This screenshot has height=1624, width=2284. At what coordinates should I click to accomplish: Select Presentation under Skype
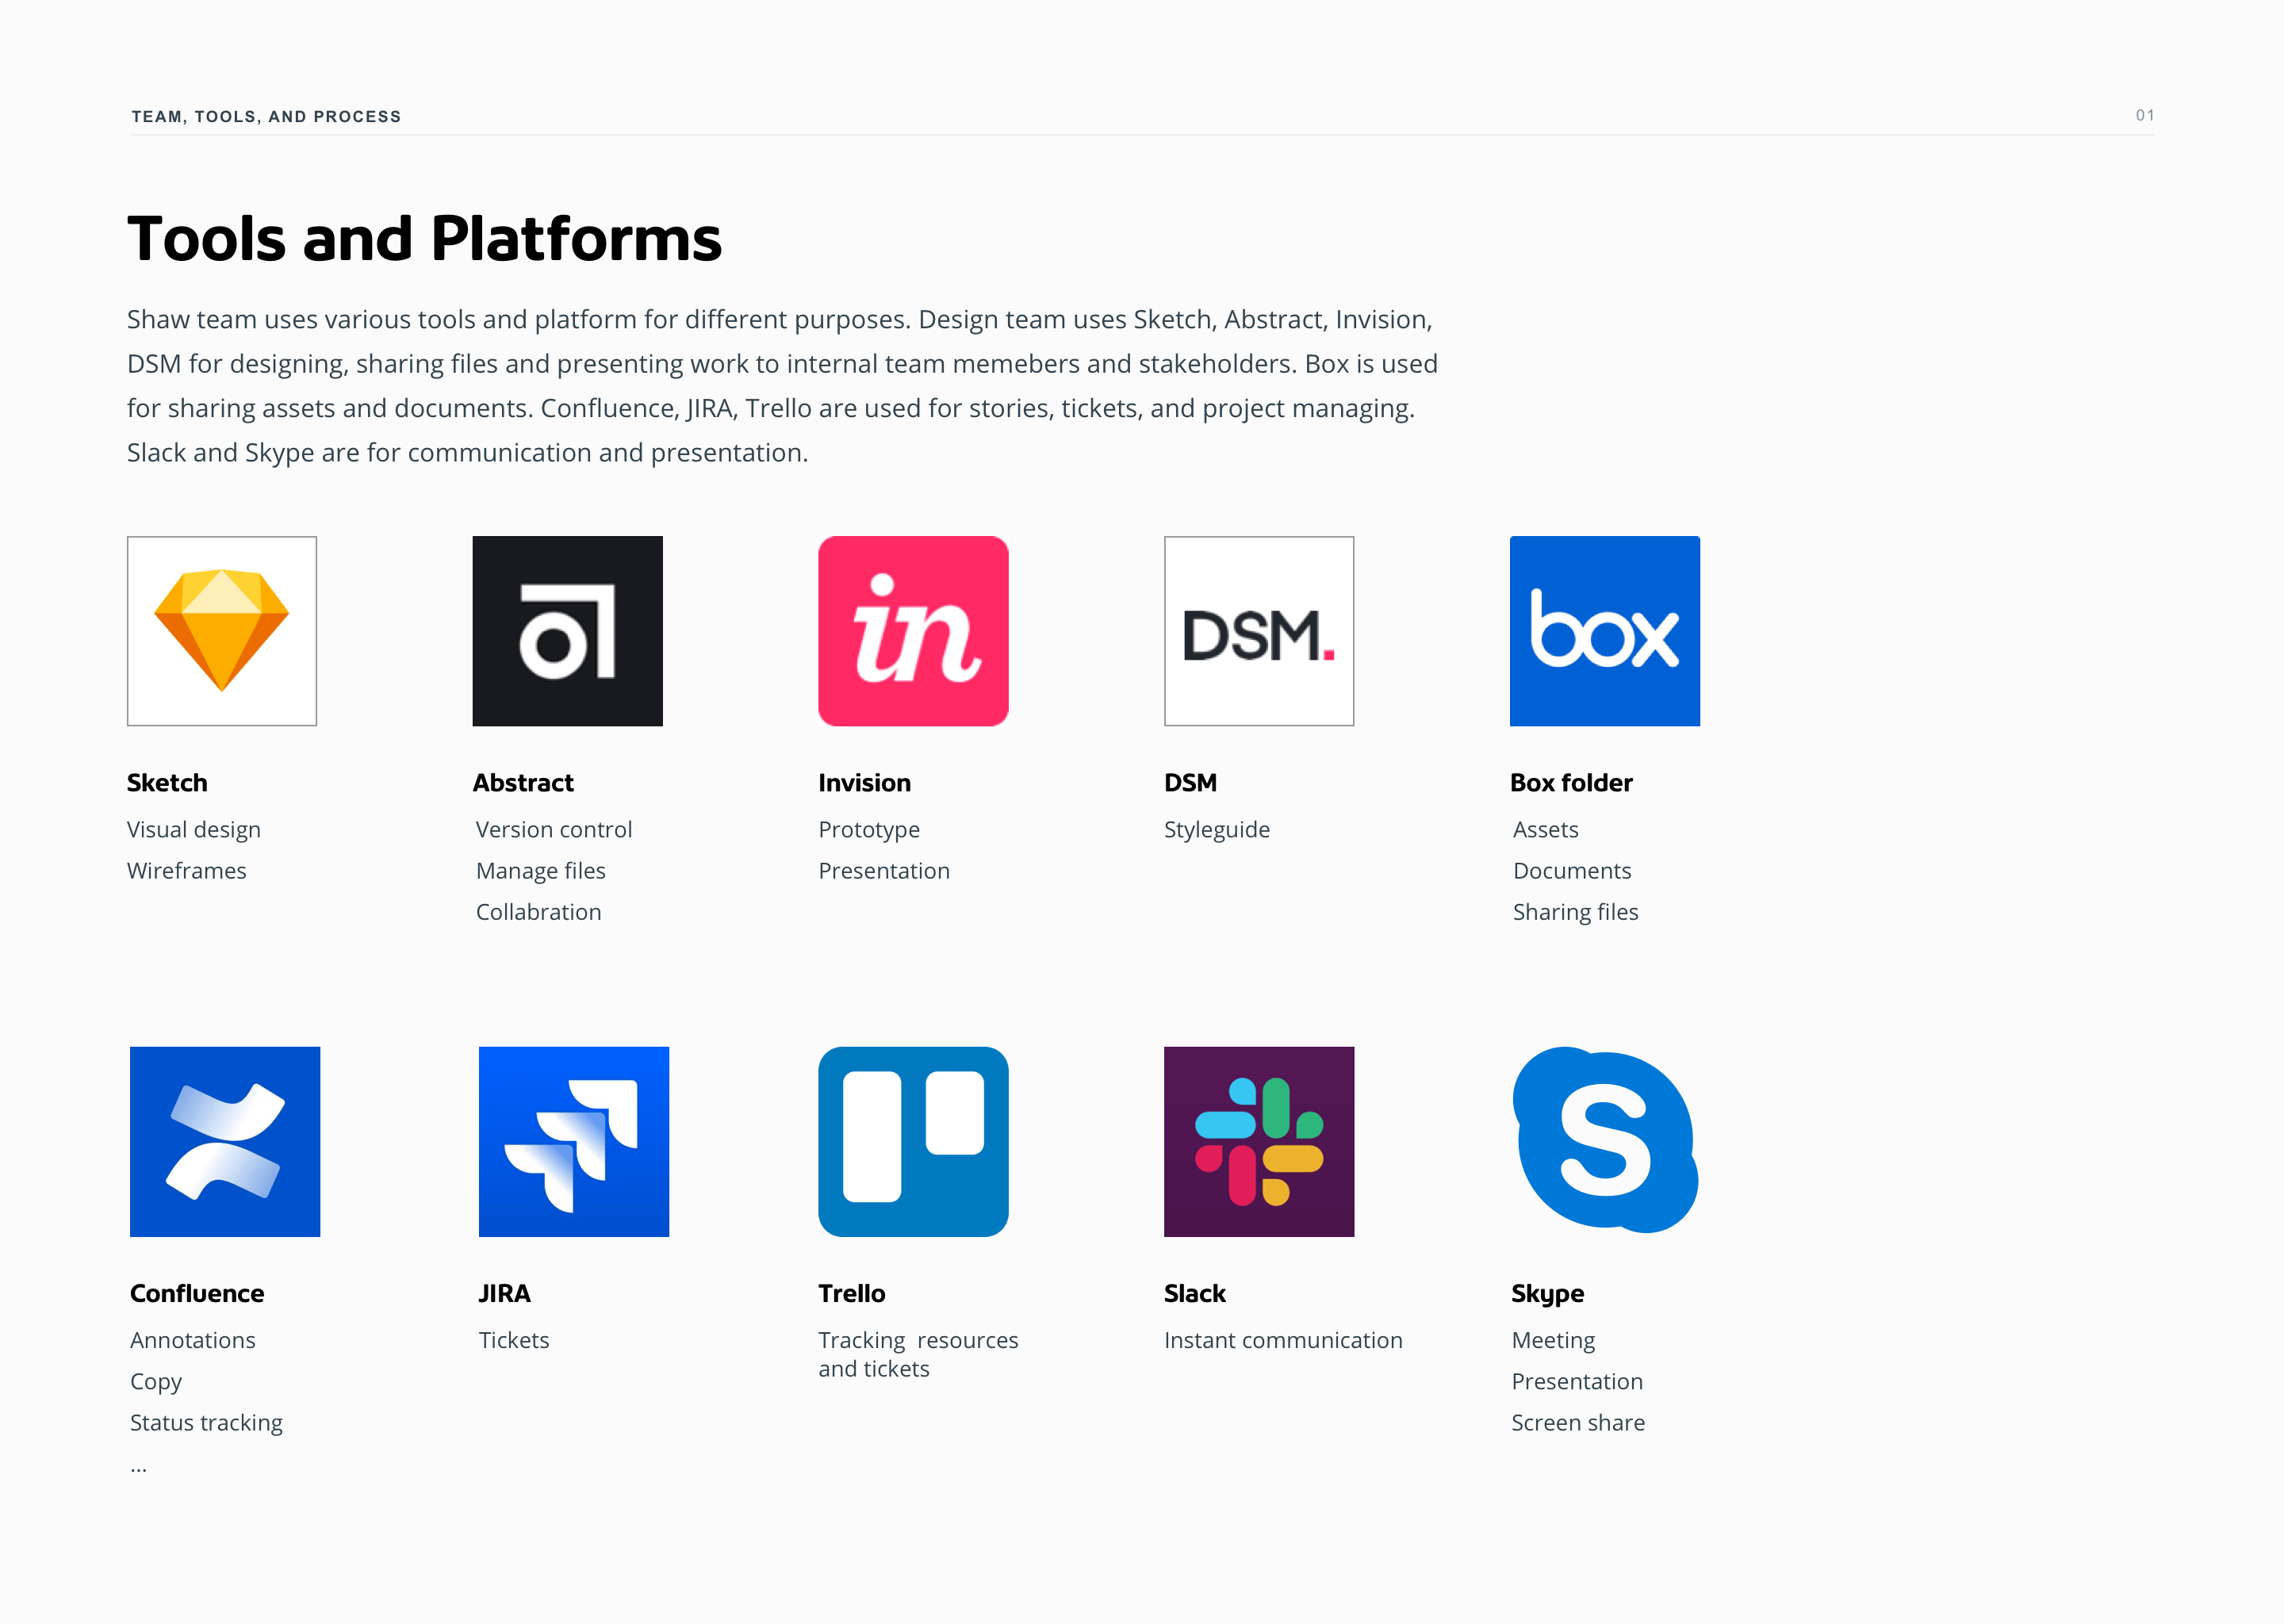click(1577, 1382)
